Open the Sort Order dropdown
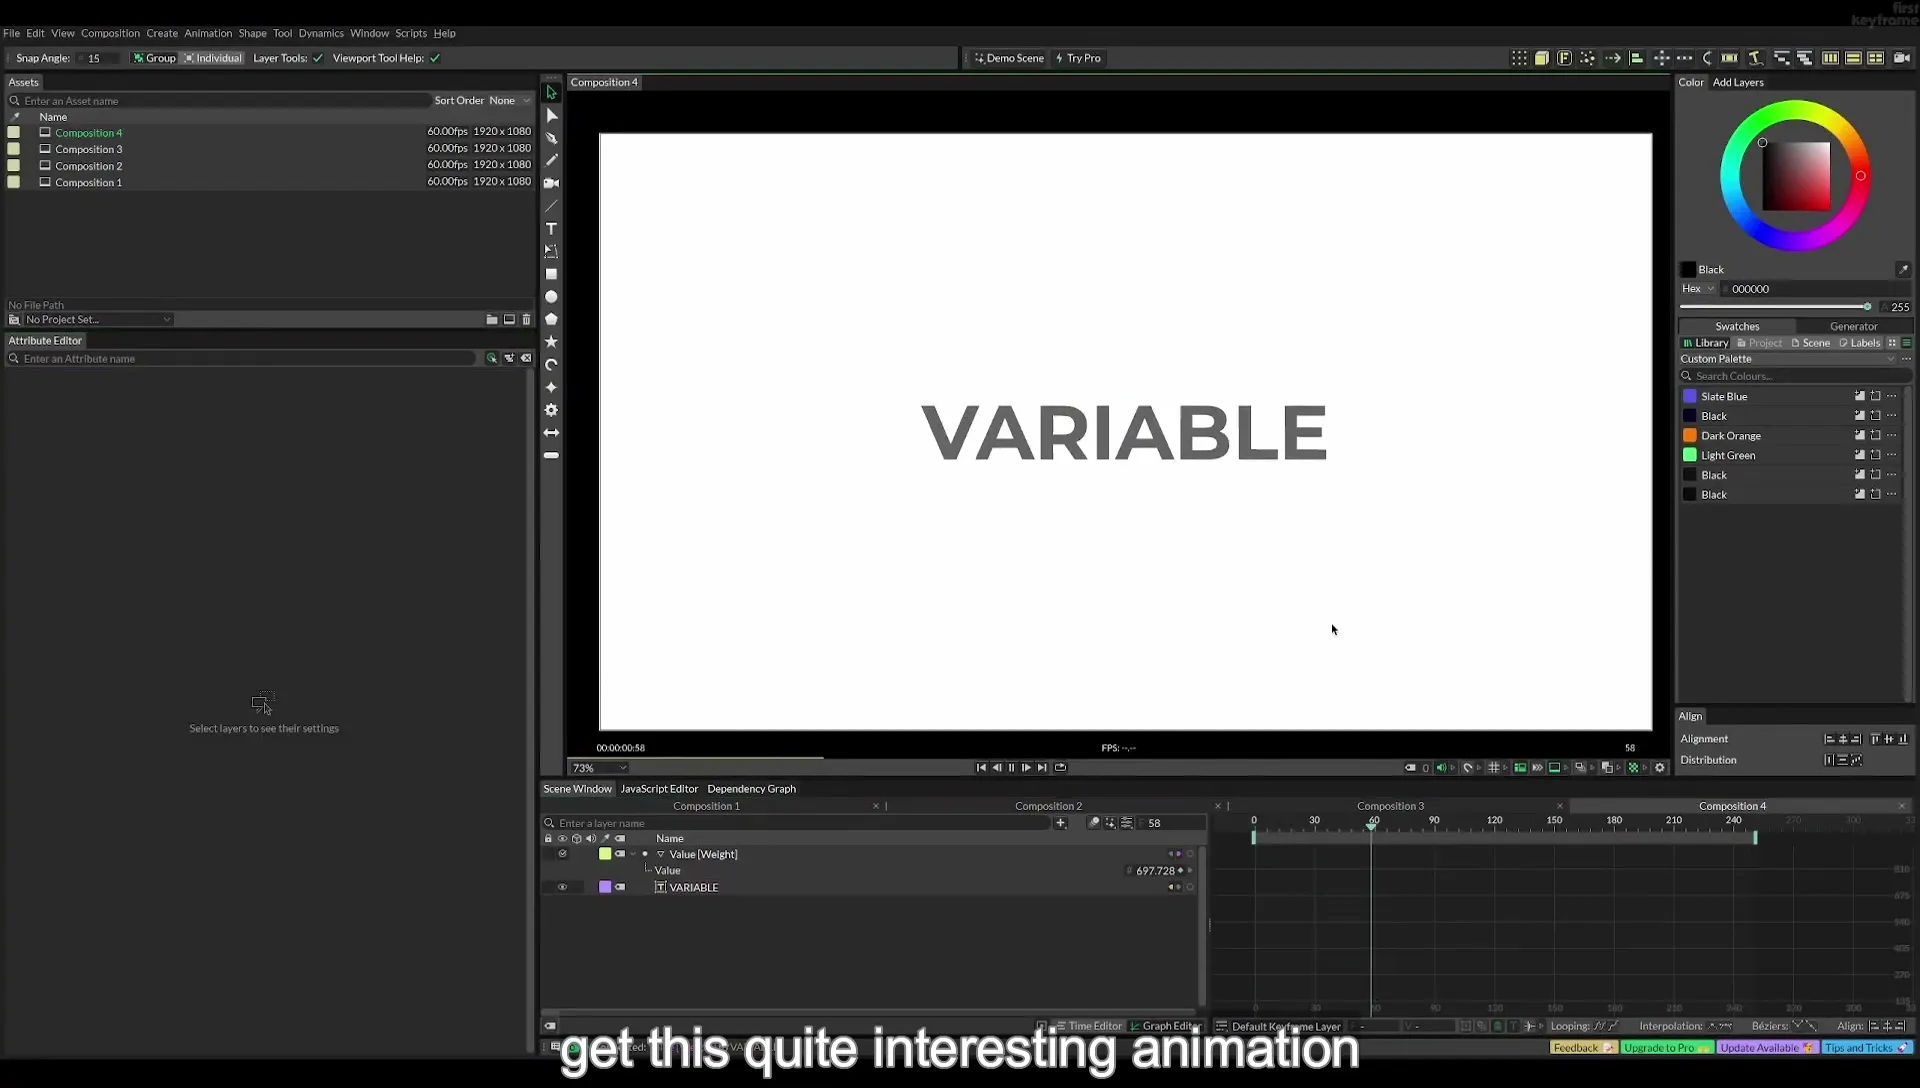Image resolution: width=1920 pixels, height=1088 pixels. click(x=509, y=100)
